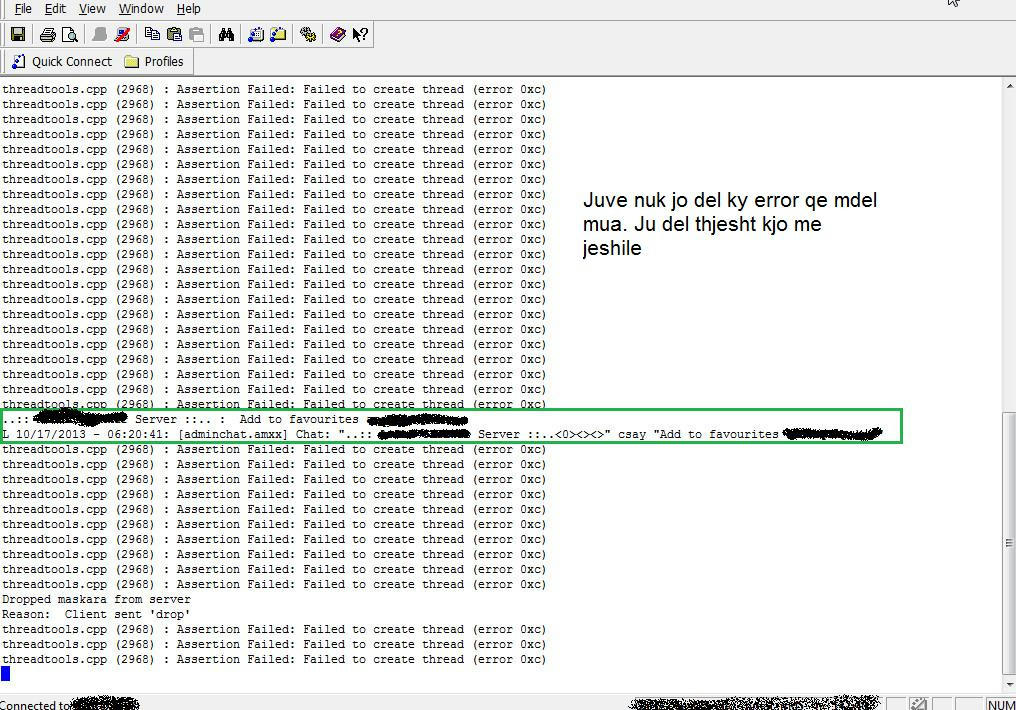Click the 'Server ::.. : Add to favourites' line

coord(235,419)
